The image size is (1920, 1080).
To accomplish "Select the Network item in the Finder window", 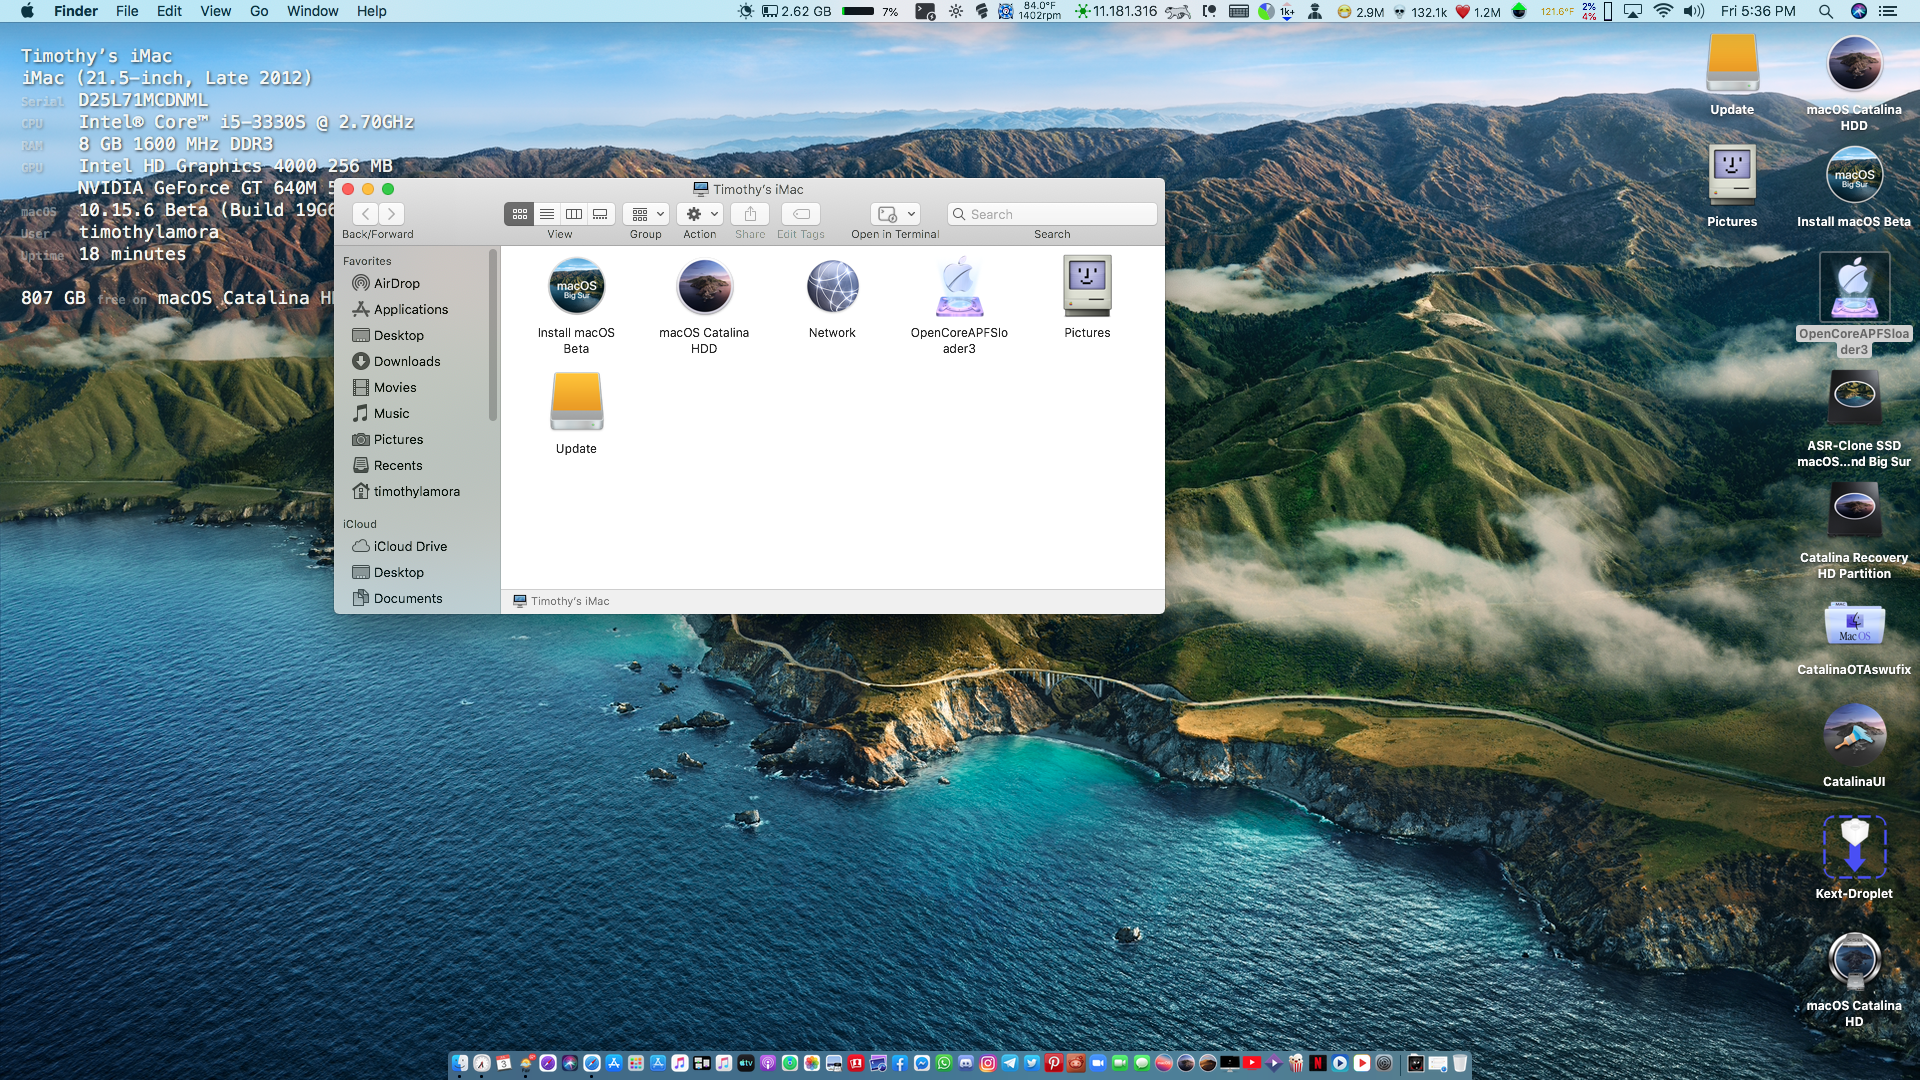I will click(x=832, y=300).
